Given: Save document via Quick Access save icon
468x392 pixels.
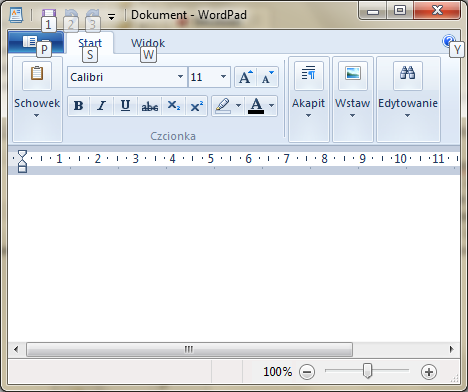Looking at the screenshot, I should coord(49,14).
